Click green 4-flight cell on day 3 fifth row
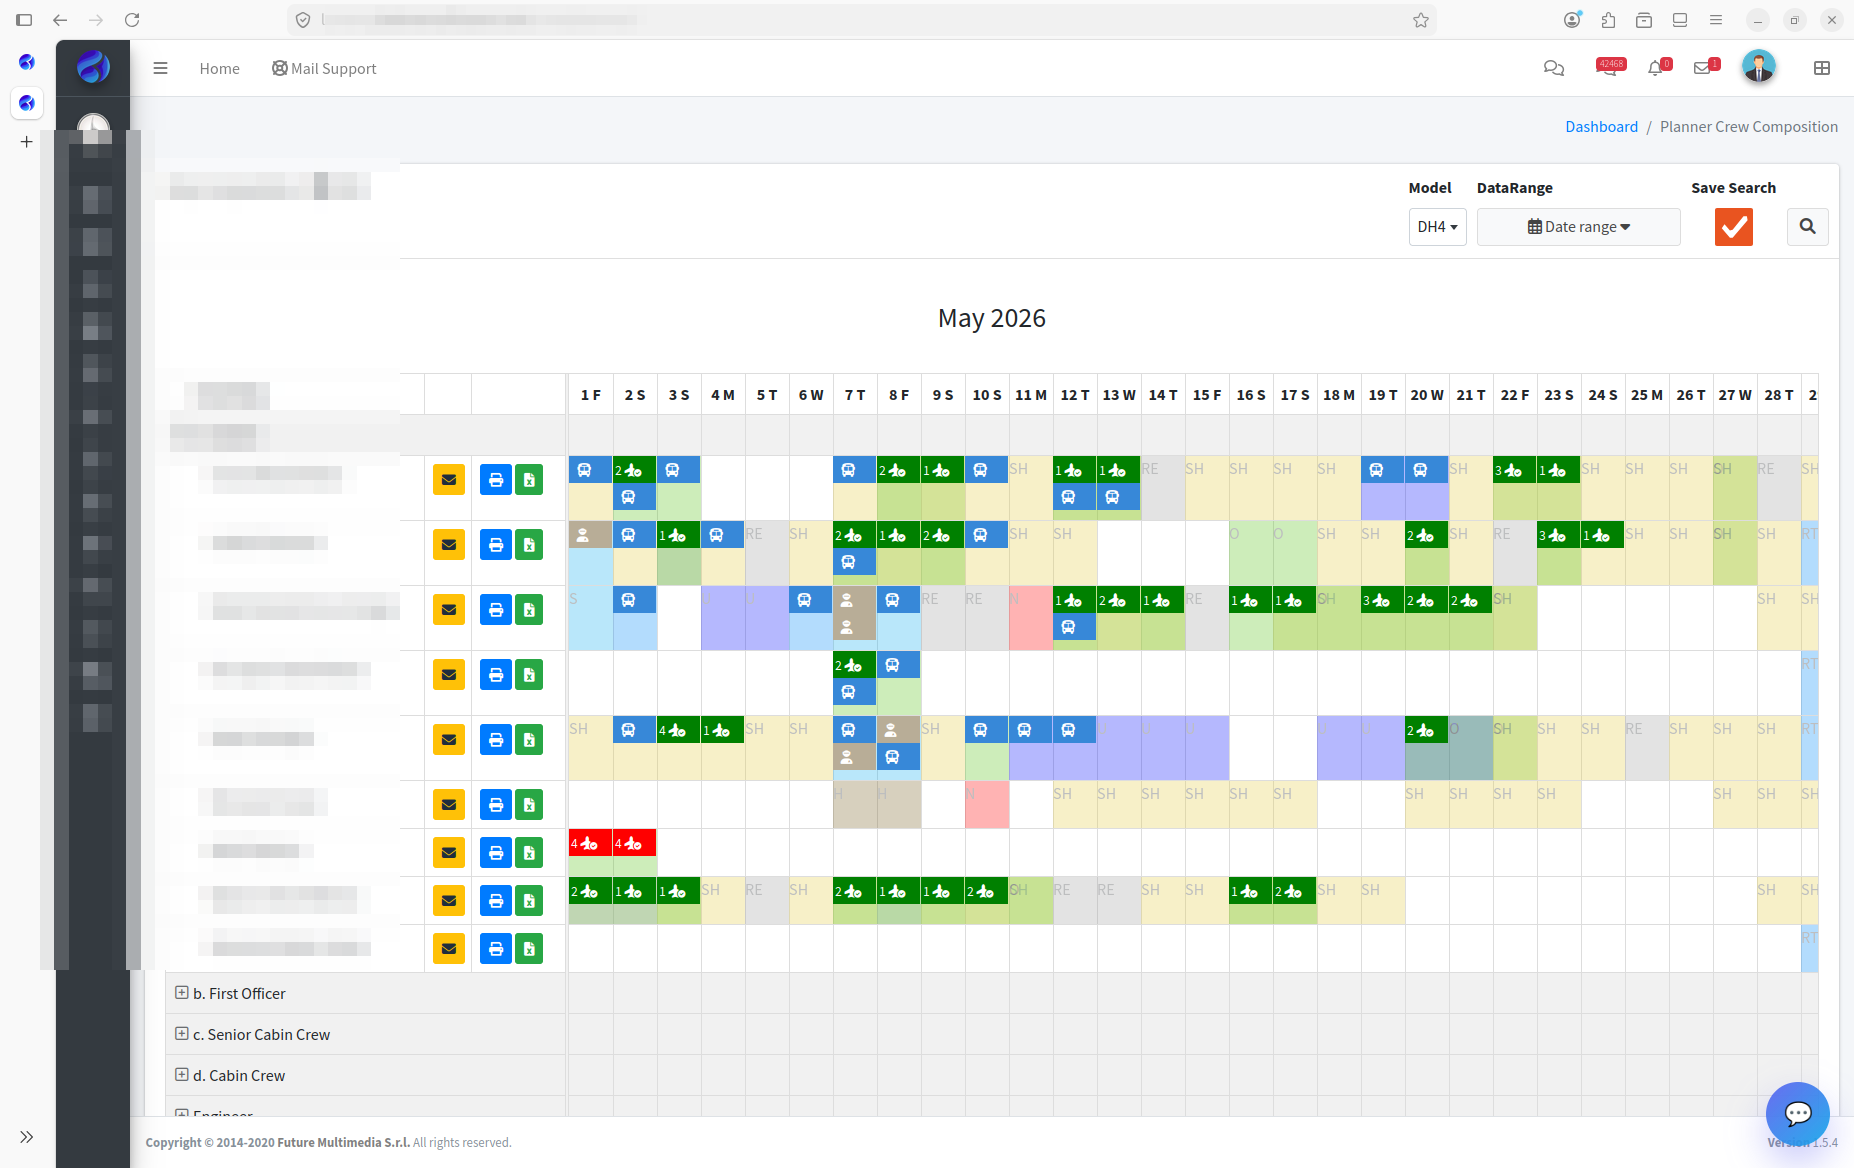Image resolution: width=1854 pixels, height=1168 pixels. pyautogui.click(x=678, y=730)
